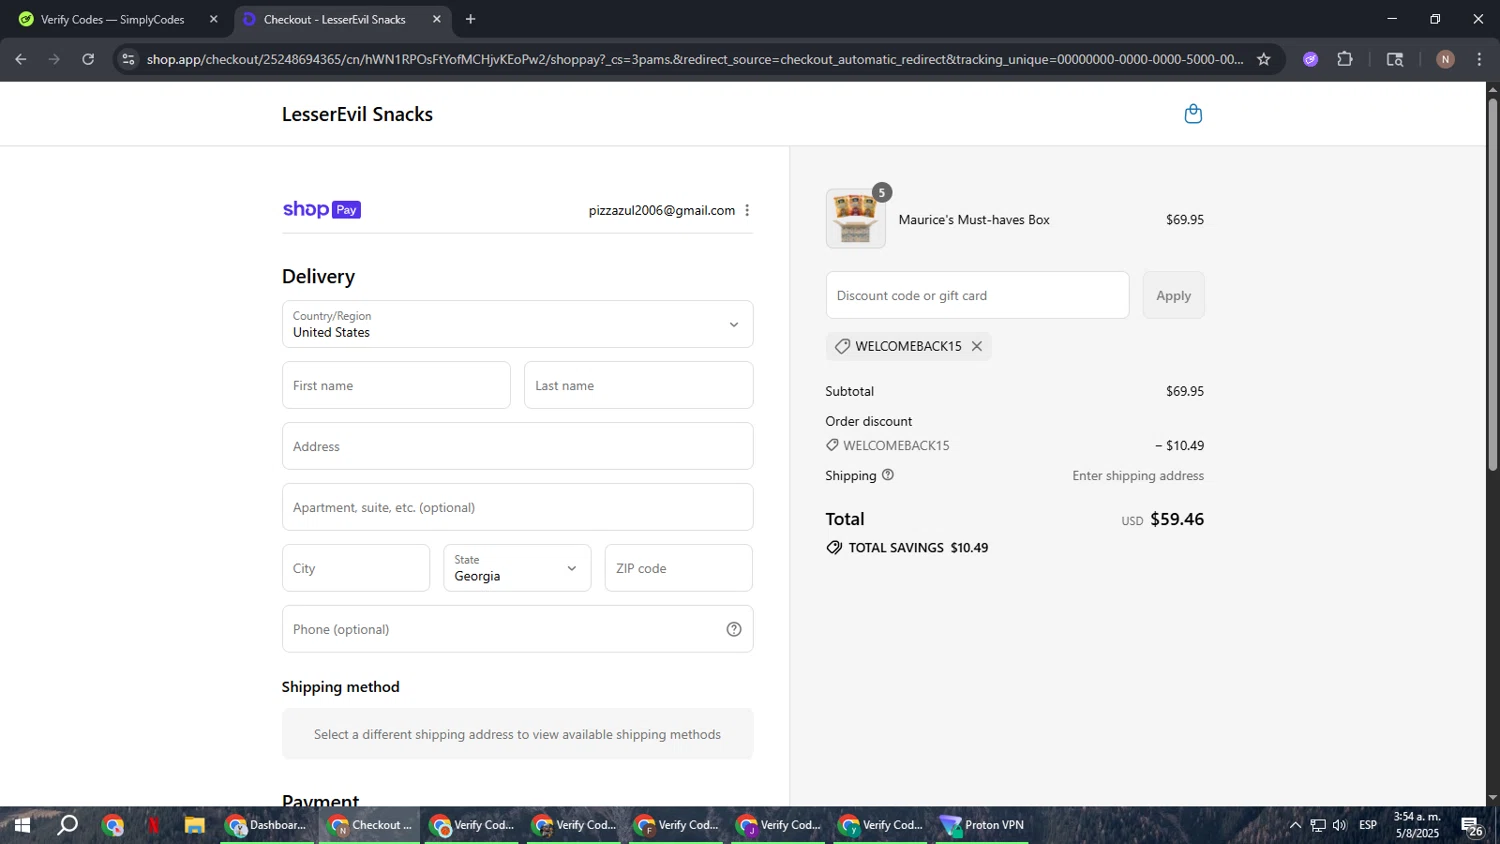Close the Verify Codes tab
1500x844 pixels.
[213, 19]
